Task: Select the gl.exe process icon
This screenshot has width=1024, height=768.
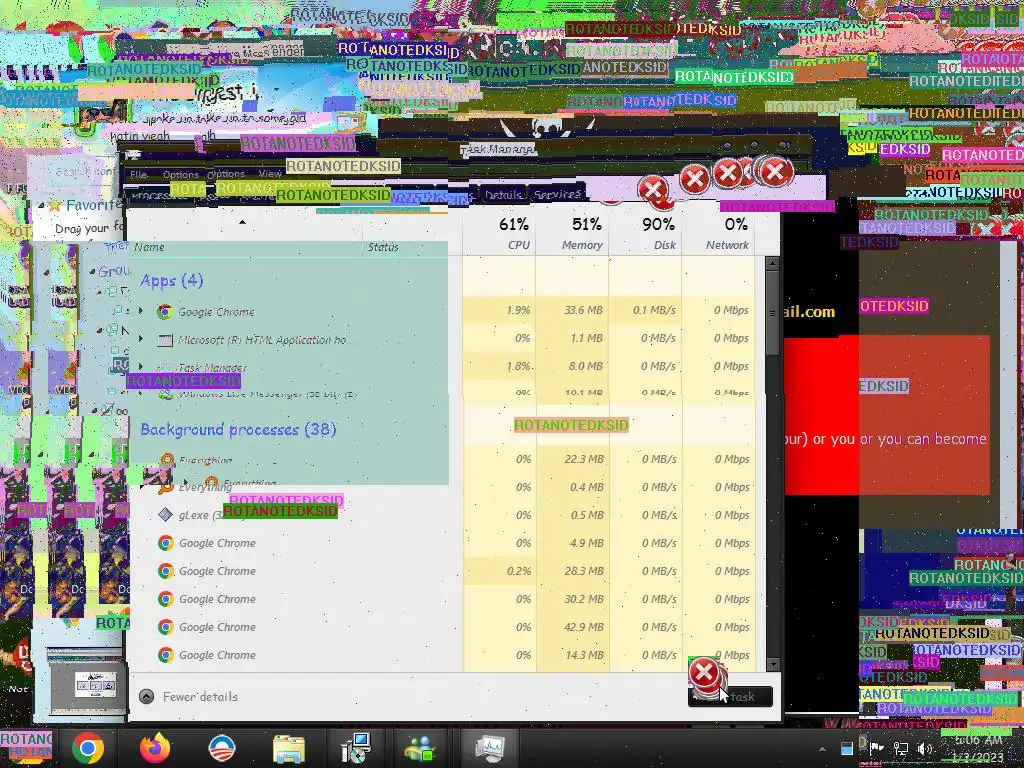Action: click(166, 515)
